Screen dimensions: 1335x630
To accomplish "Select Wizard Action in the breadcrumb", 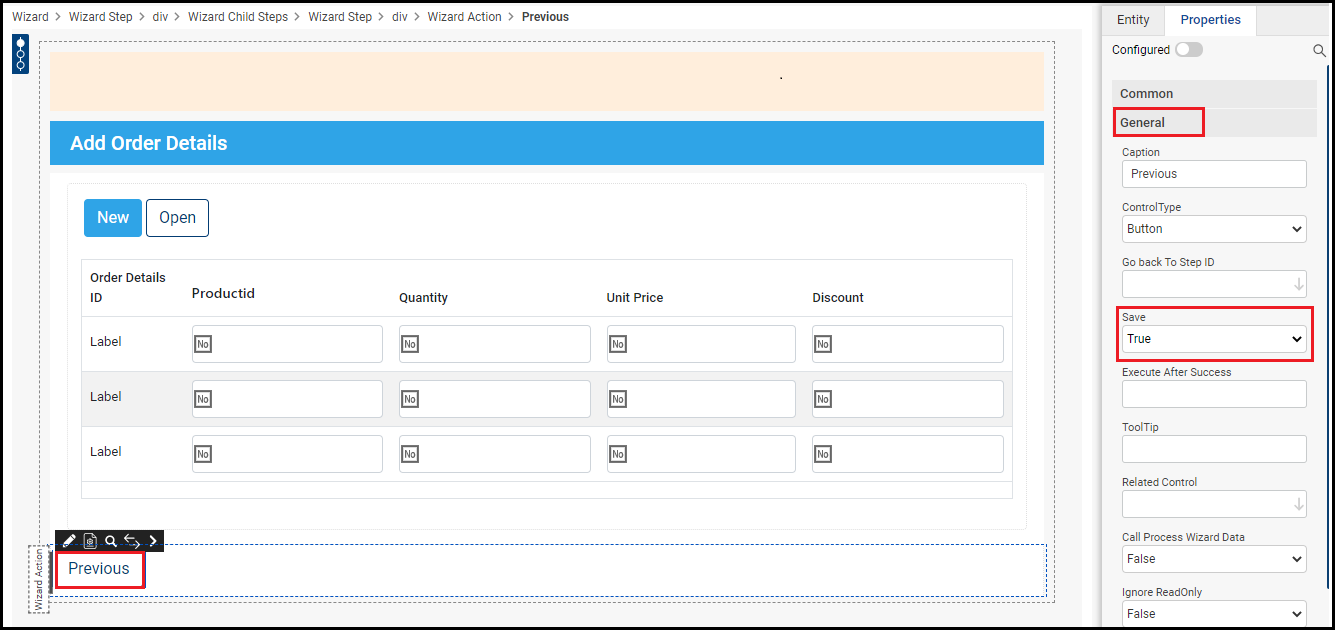I will pos(464,17).
